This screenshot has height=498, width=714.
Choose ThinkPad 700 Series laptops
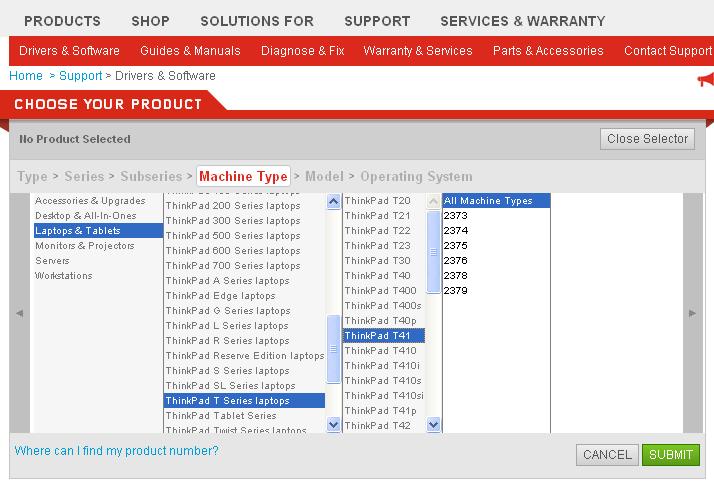coord(245,266)
